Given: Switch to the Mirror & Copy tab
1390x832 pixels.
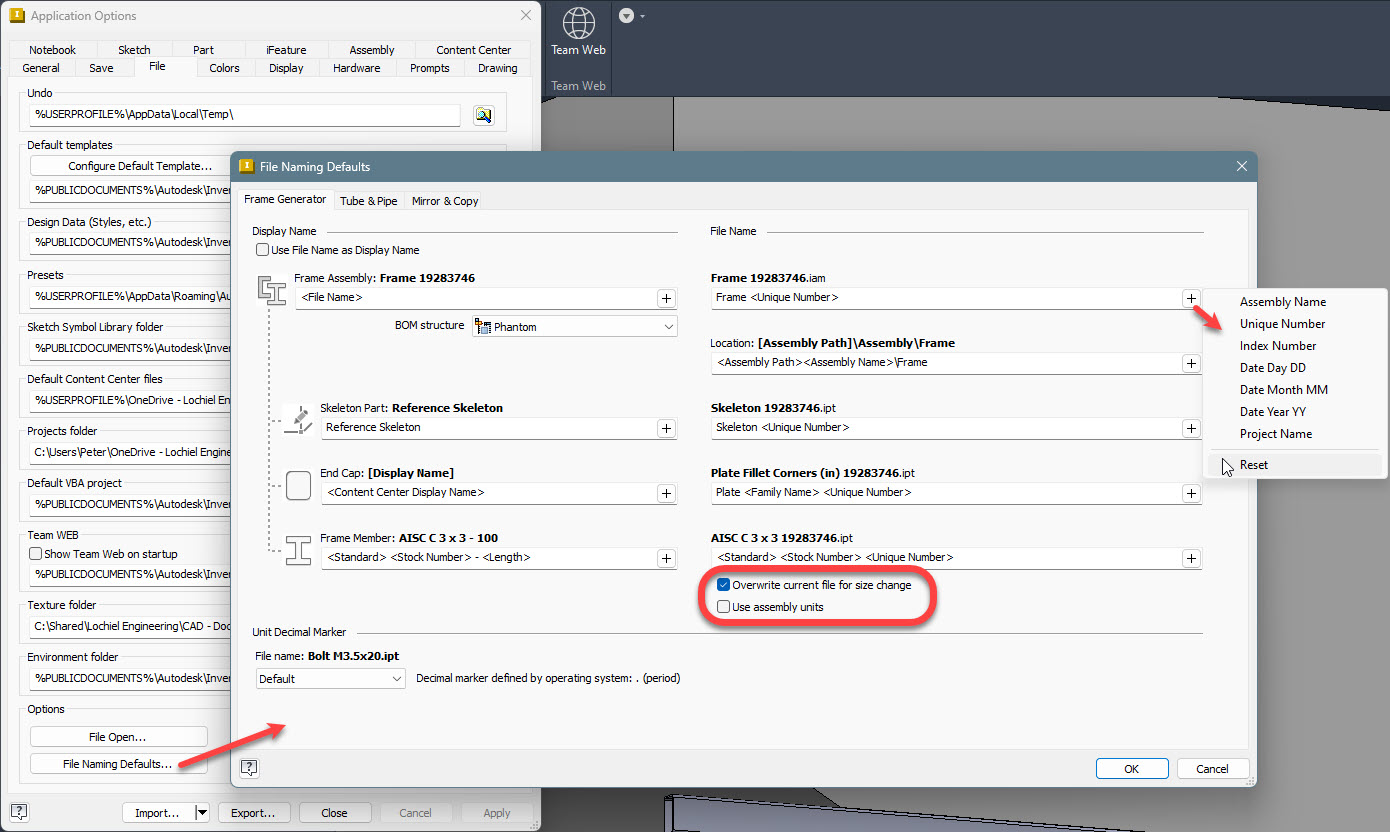Looking at the screenshot, I should pos(445,201).
